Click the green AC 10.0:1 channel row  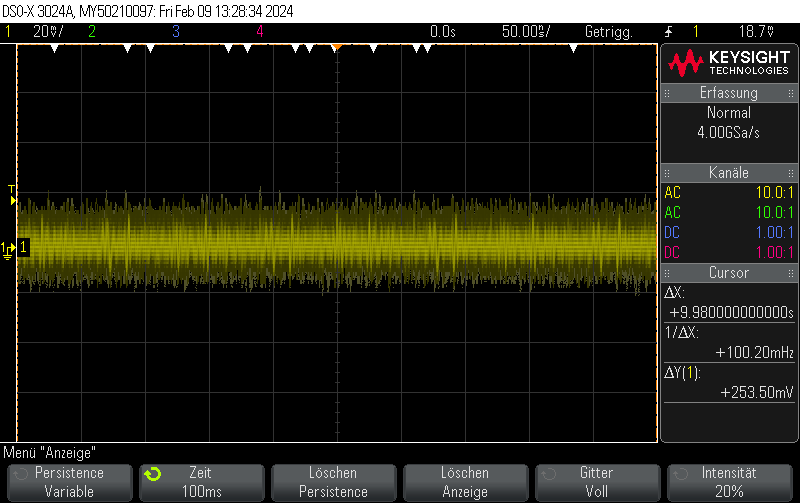[x=729, y=213]
